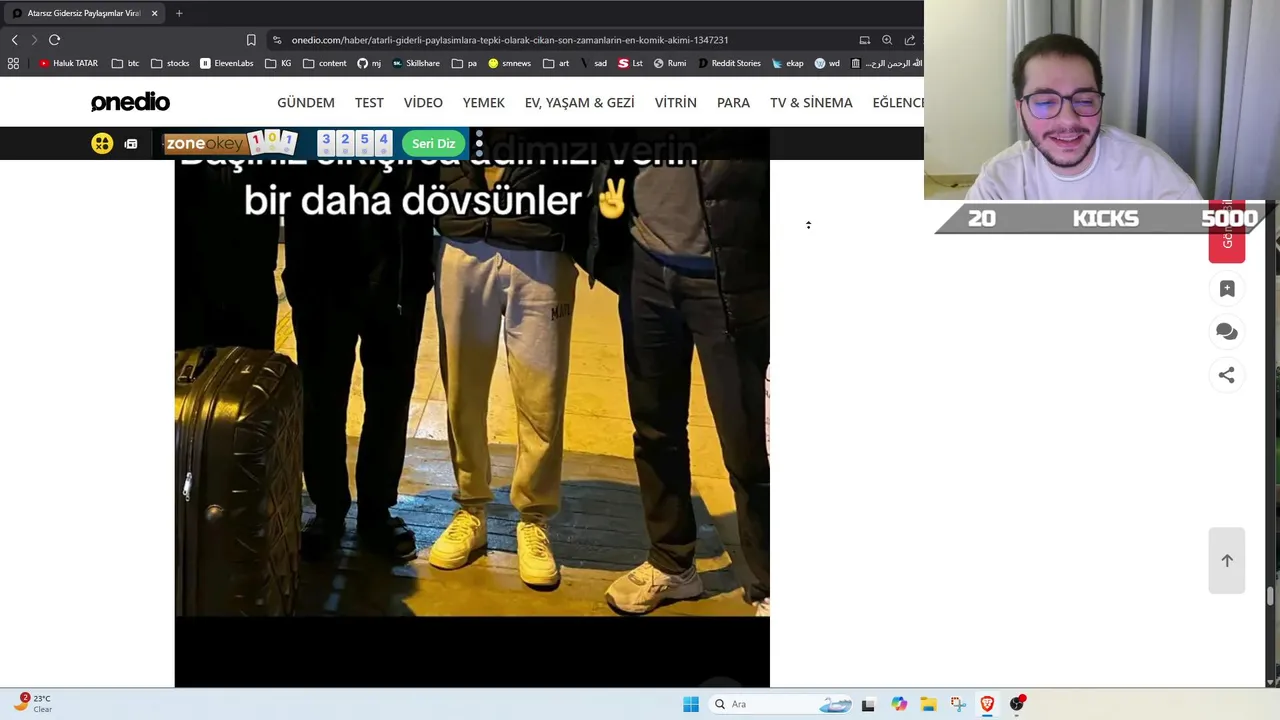Open the smnews bookmark
Image resolution: width=1280 pixels, height=720 pixels.
(510, 63)
